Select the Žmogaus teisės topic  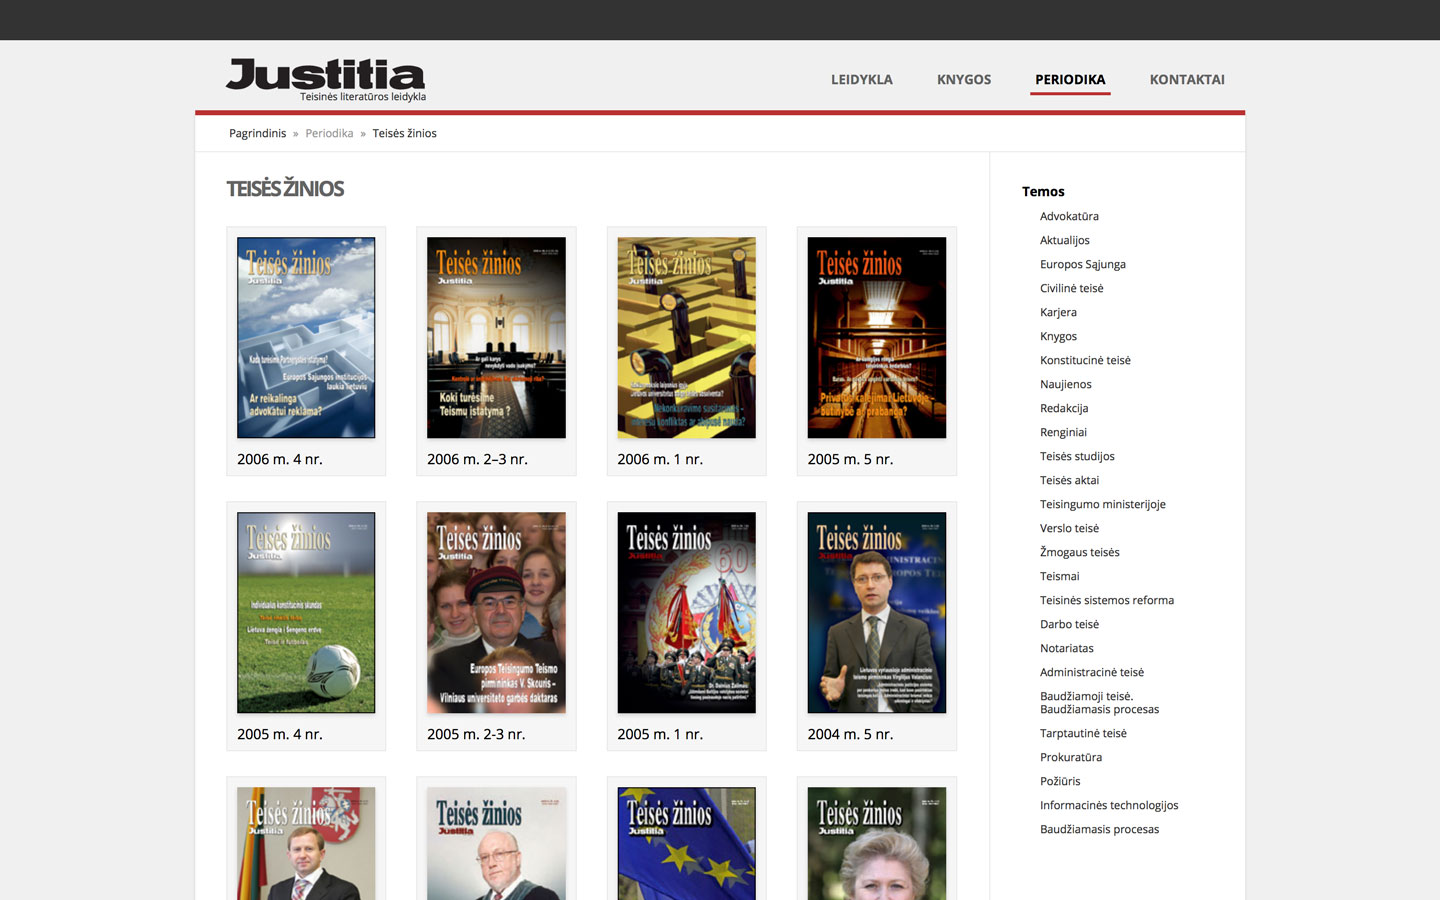1080,552
